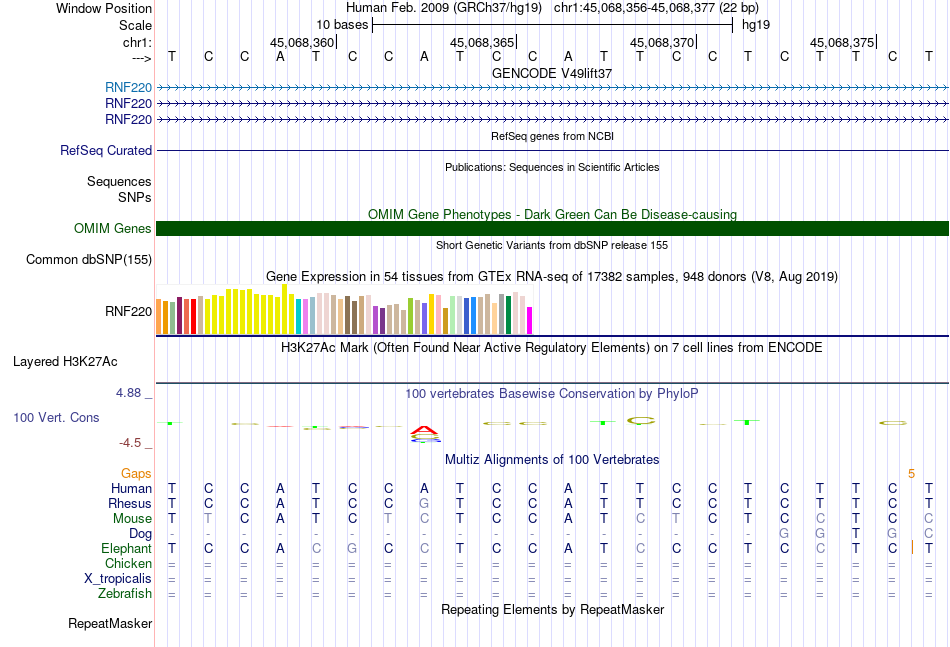Open the H3K27Ac Mark ENCODE track title

click(x=552, y=348)
